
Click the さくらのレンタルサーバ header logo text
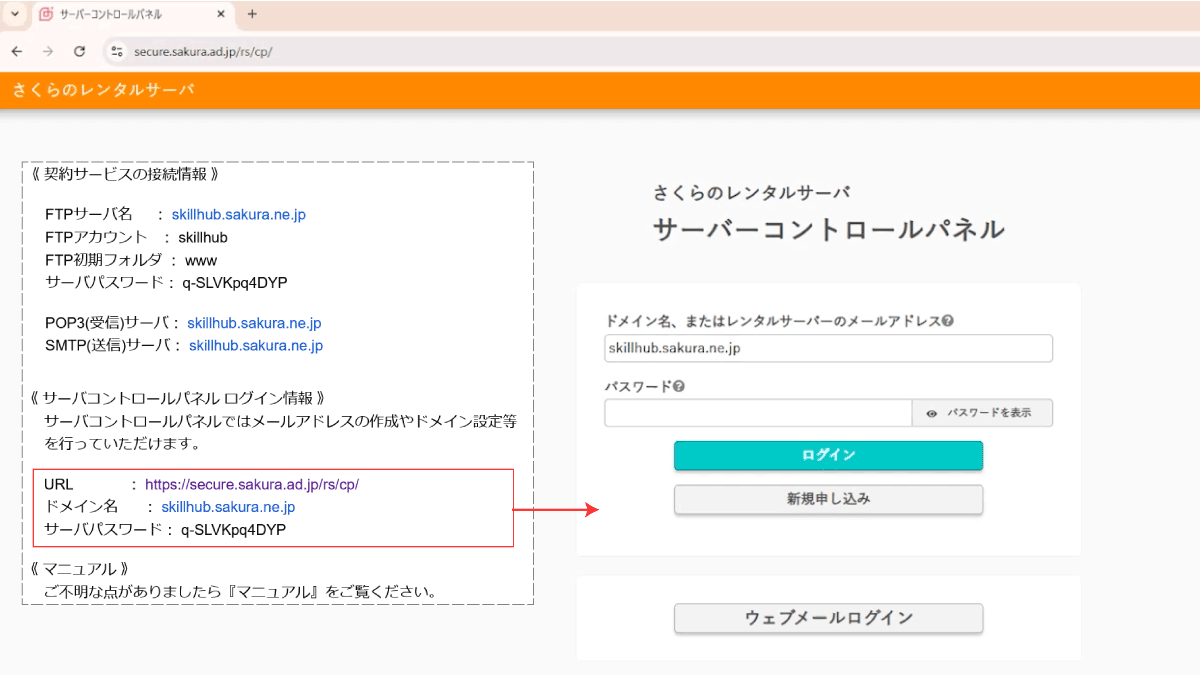(x=104, y=90)
